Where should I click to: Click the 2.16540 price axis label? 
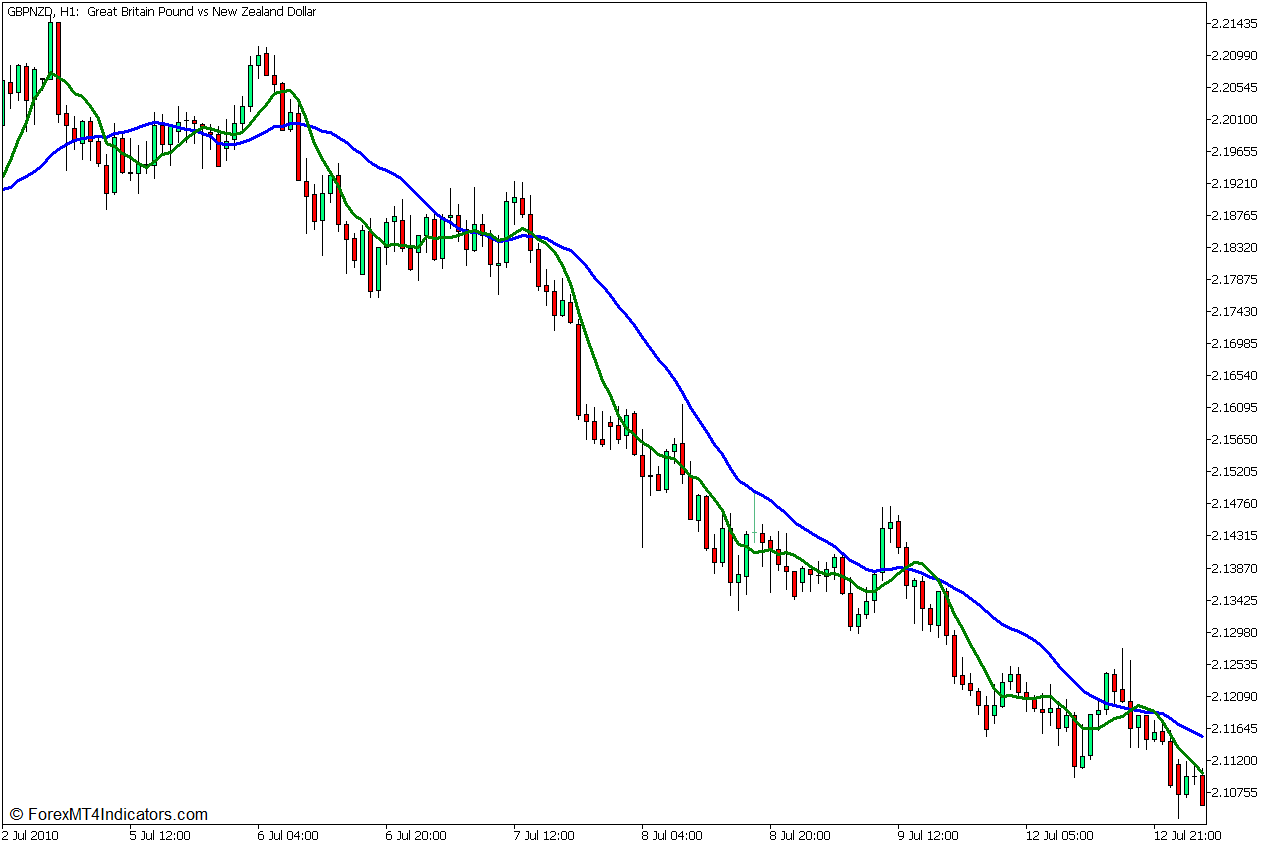point(1234,376)
